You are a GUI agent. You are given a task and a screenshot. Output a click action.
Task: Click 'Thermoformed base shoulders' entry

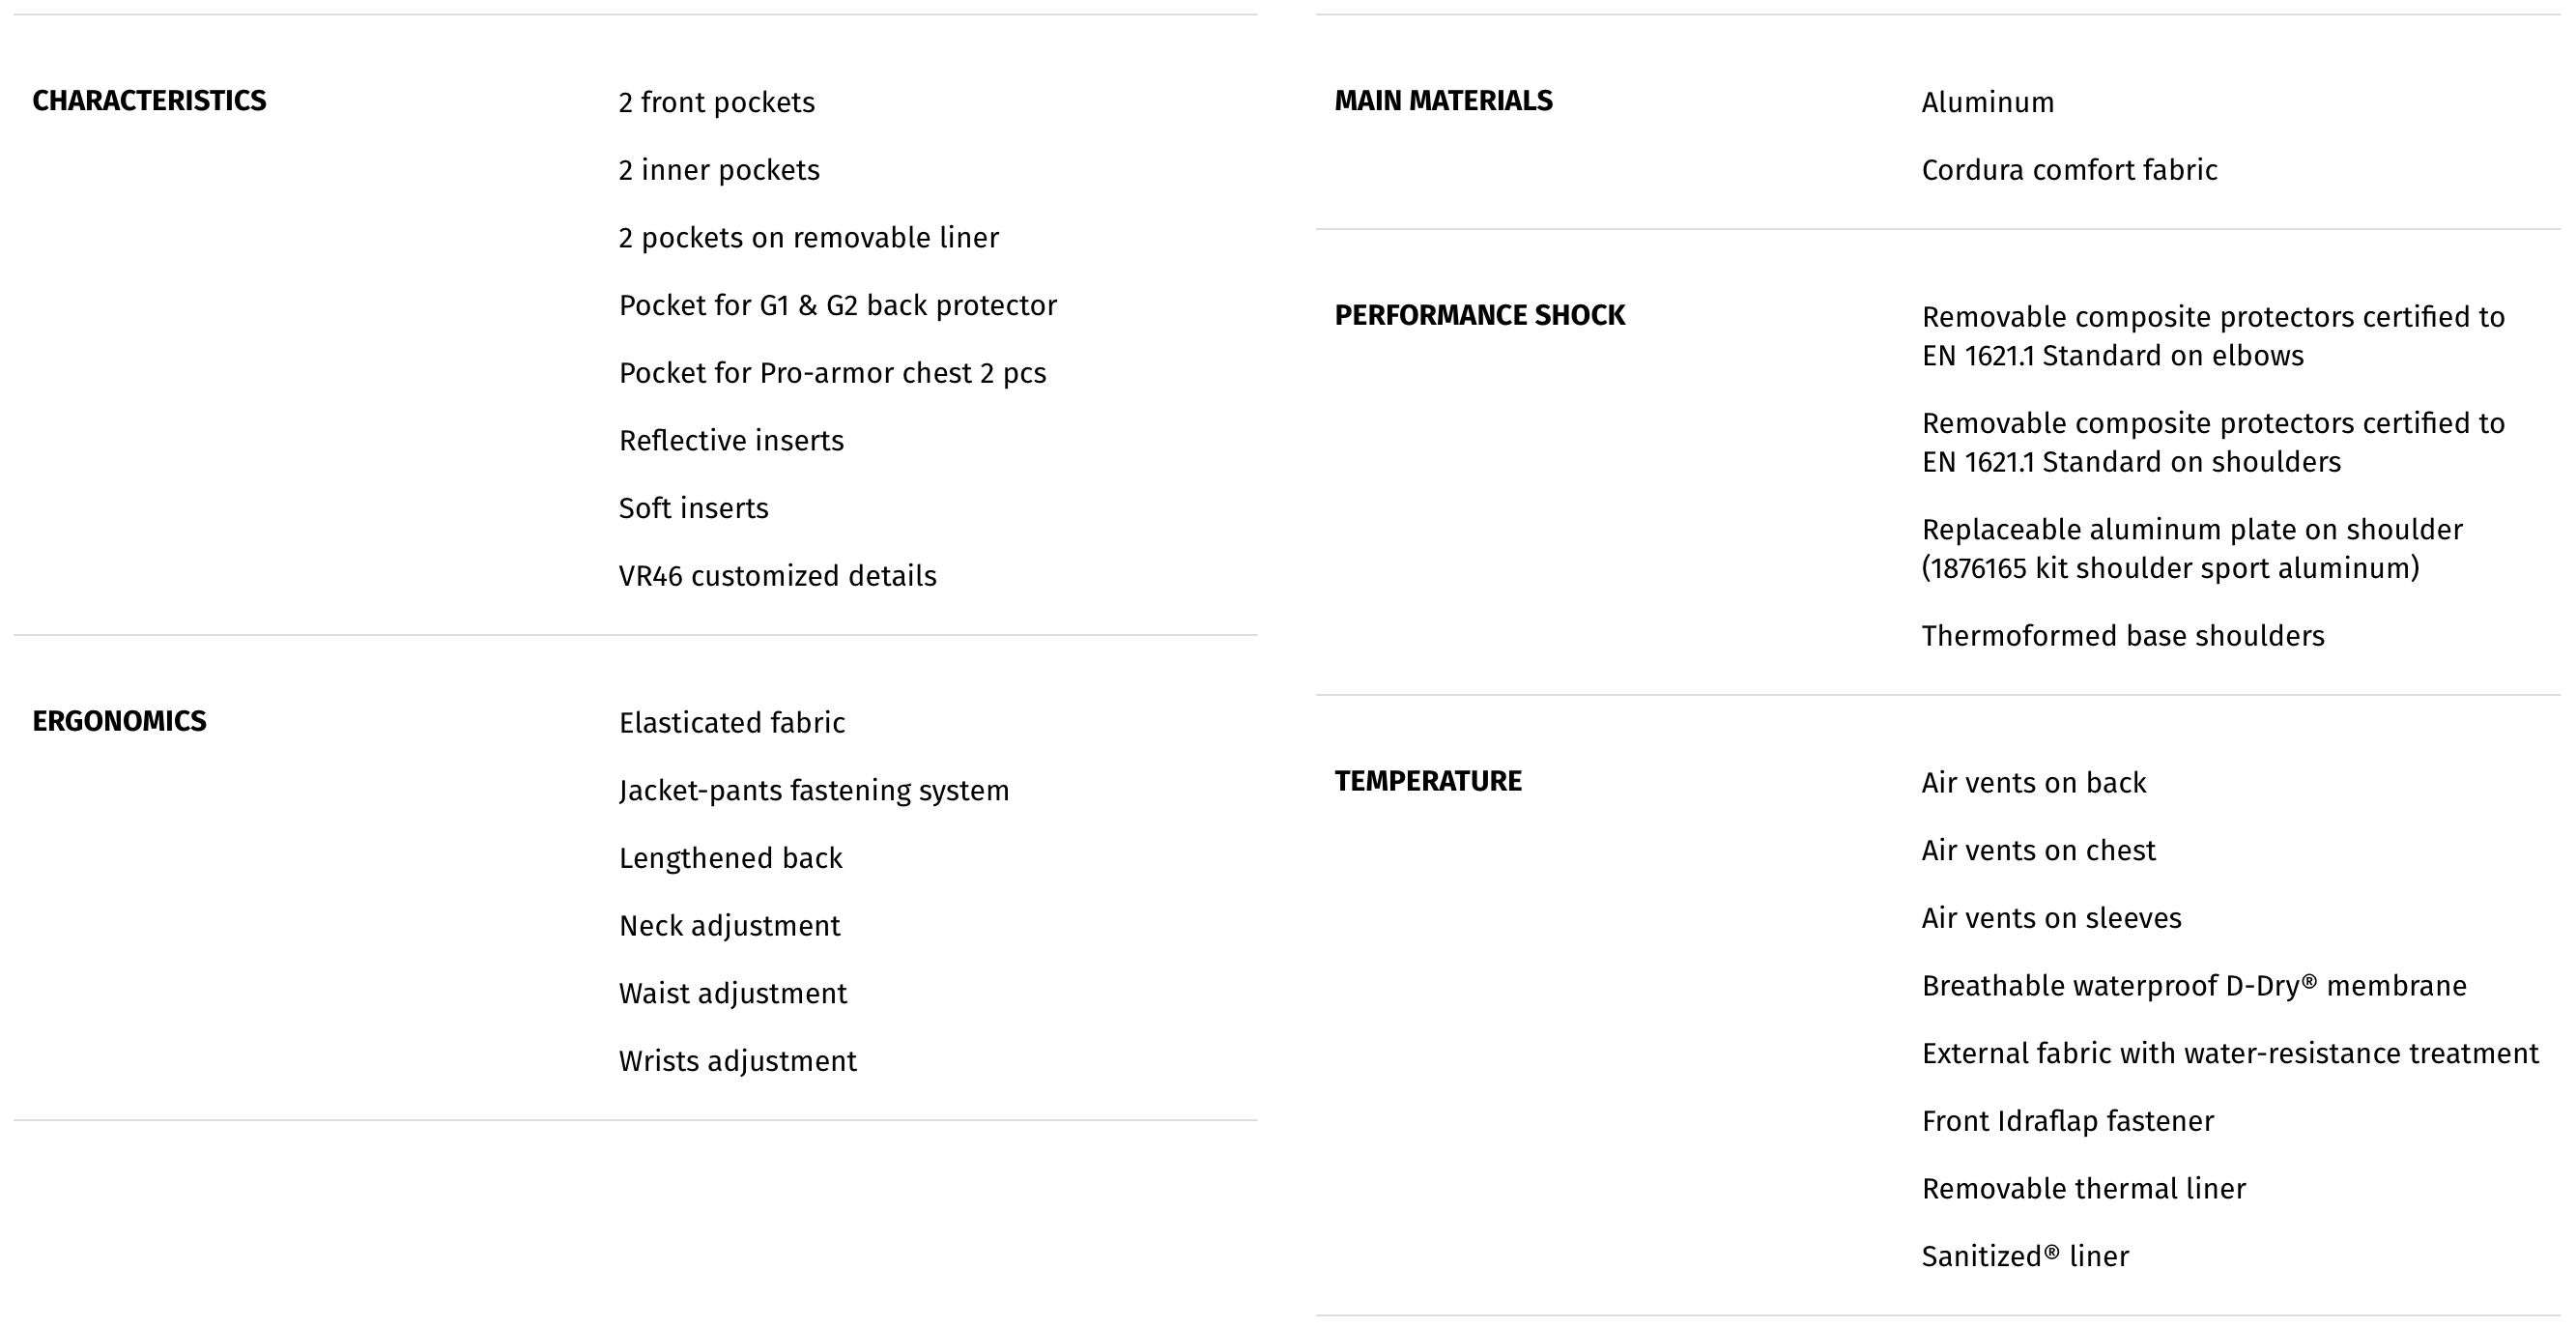point(2122,637)
